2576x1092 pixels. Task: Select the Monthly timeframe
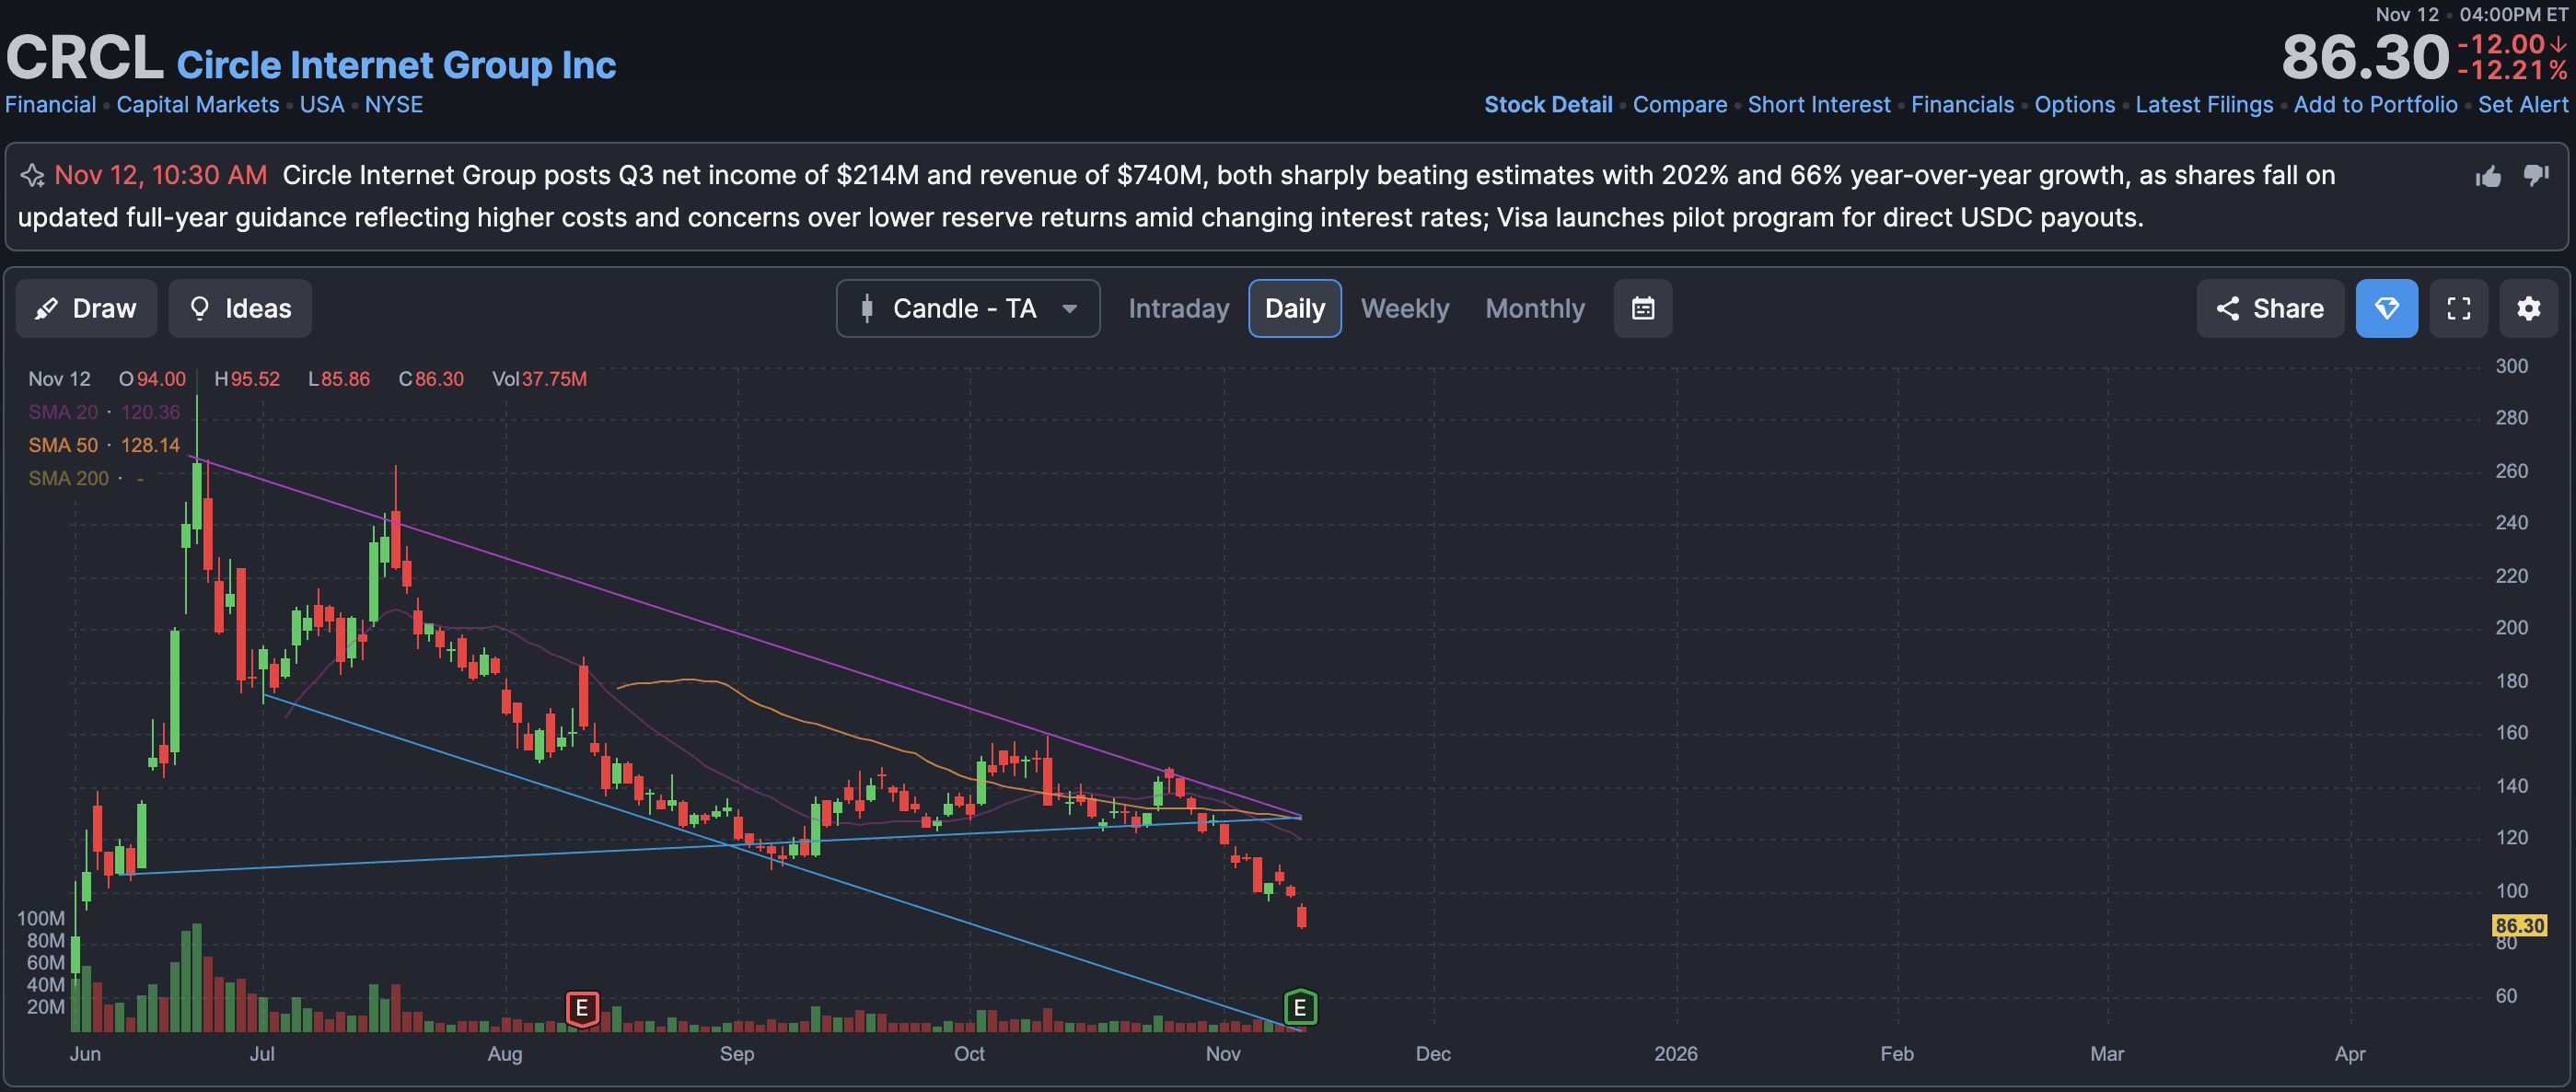[x=1534, y=308]
